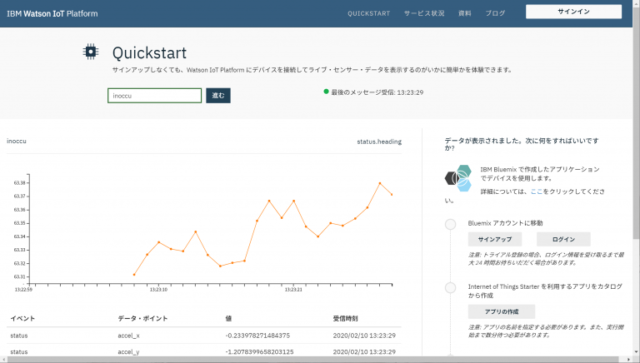Click the status.heading chart label
The height and width of the screenshot is (363, 640).
[379, 142]
